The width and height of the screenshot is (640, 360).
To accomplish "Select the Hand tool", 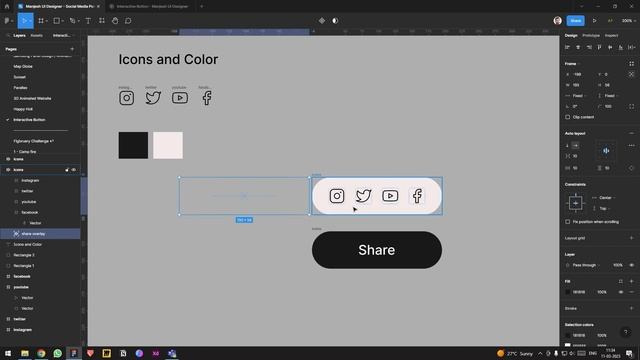I will coord(115,21).
